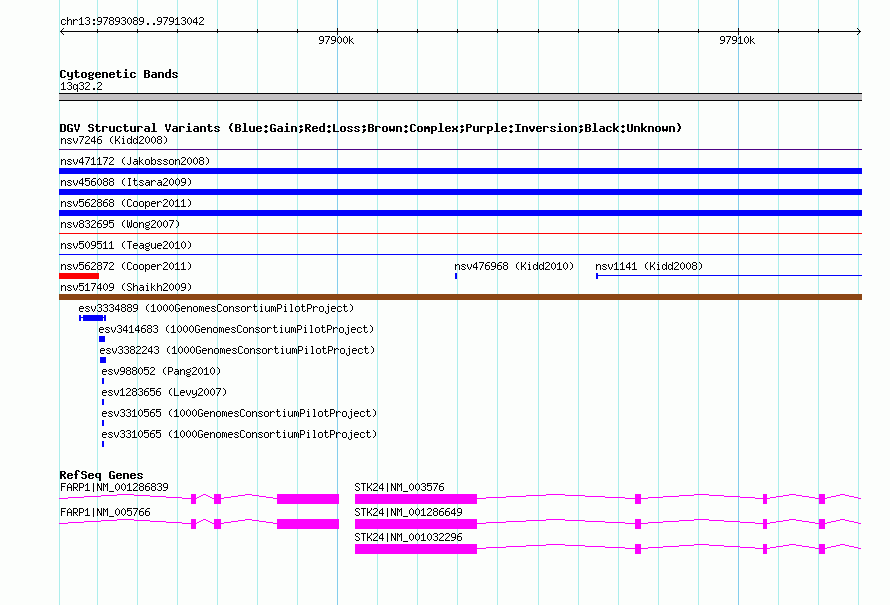The width and height of the screenshot is (890, 605).
Task: Select FARP1|NM_001286839 gene label
Action: click(114, 487)
